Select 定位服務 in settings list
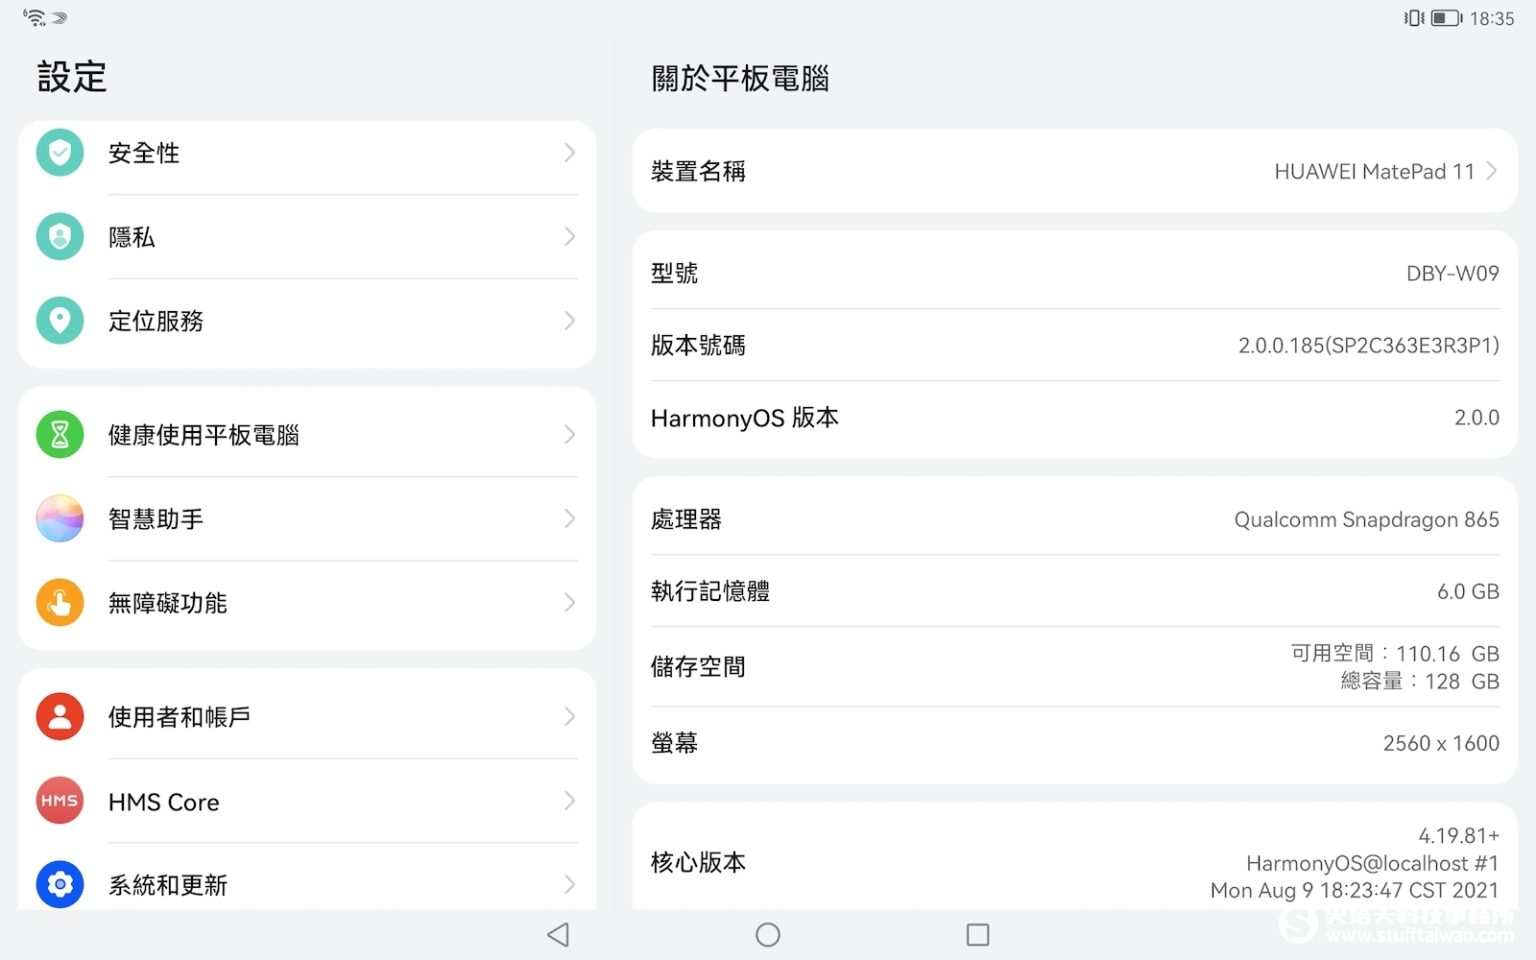The height and width of the screenshot is (960, 1536). click(x=307, y=321)
